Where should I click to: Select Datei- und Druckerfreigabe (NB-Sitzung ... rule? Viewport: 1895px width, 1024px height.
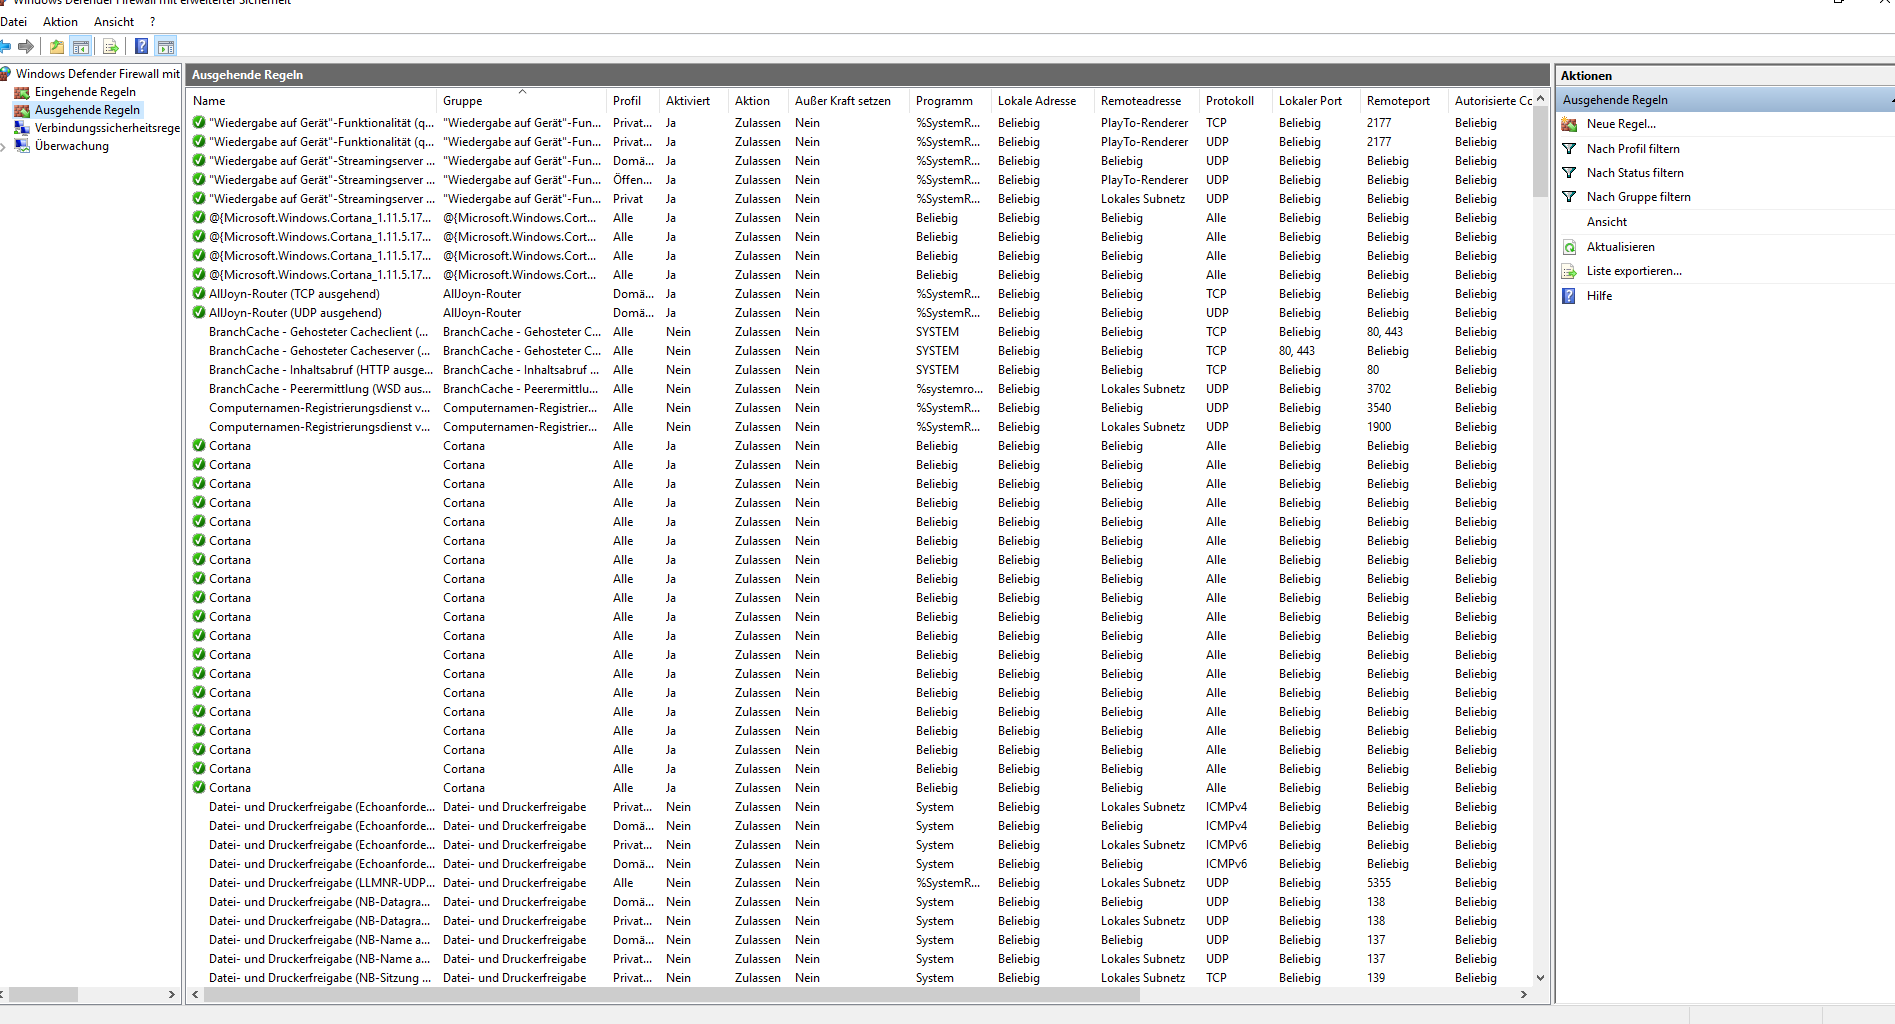pyautogui.click(x=320, y=978)
